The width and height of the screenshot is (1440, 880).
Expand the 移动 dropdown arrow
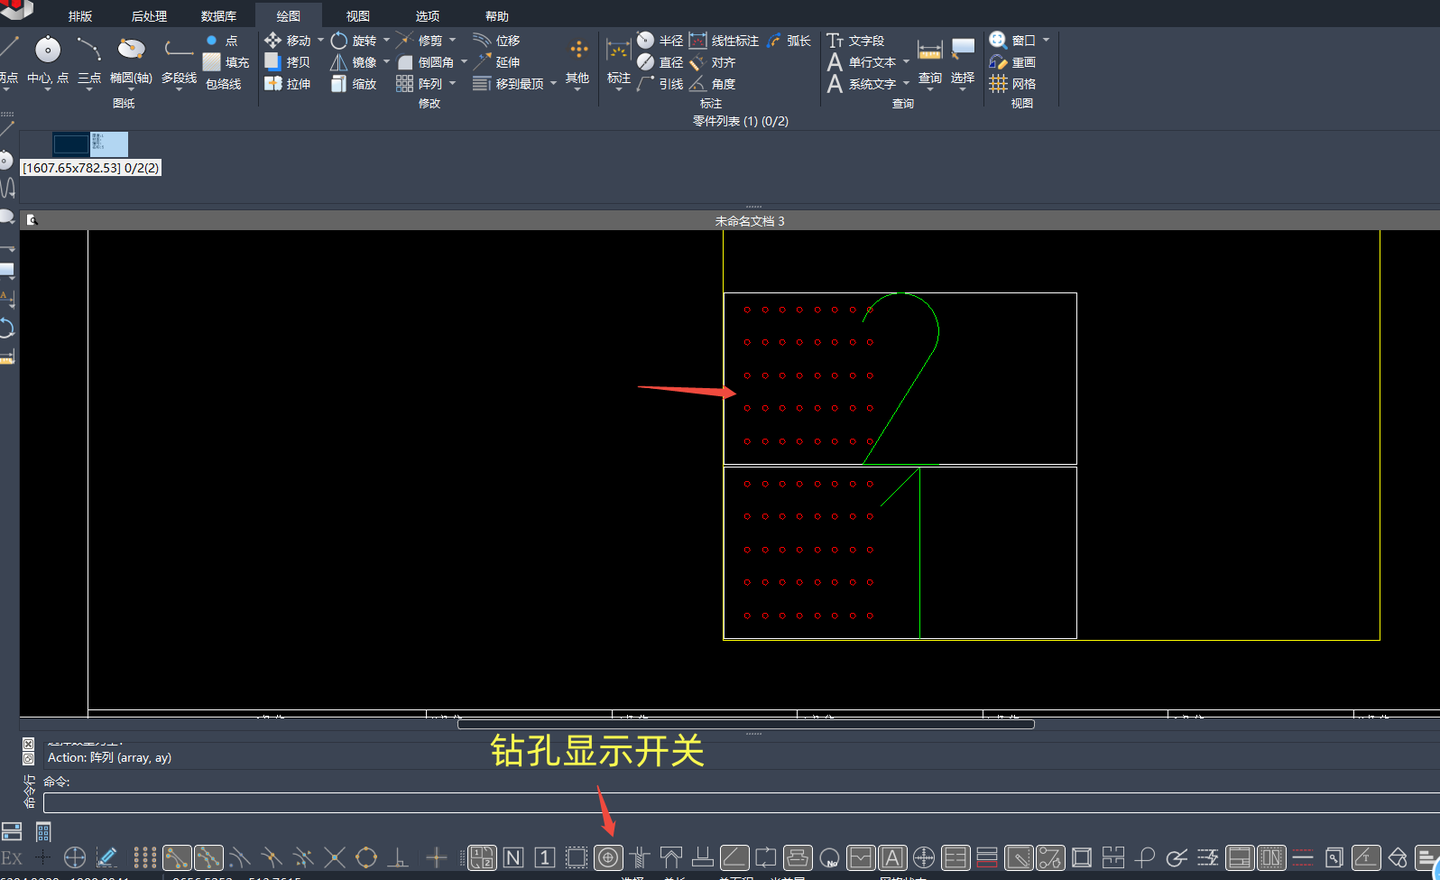tap(320, 41)
